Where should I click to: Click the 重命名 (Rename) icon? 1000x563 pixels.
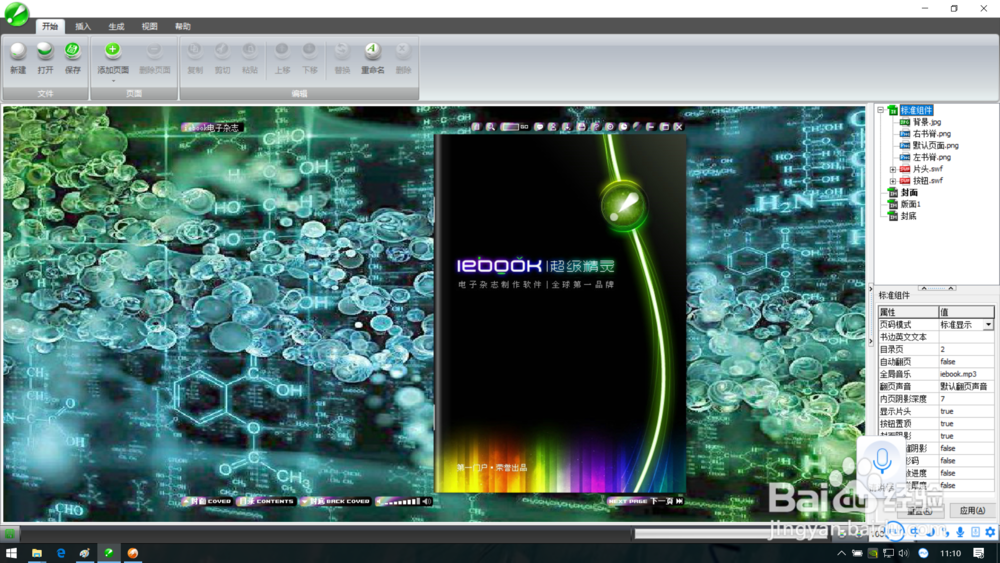pos(372,50)
